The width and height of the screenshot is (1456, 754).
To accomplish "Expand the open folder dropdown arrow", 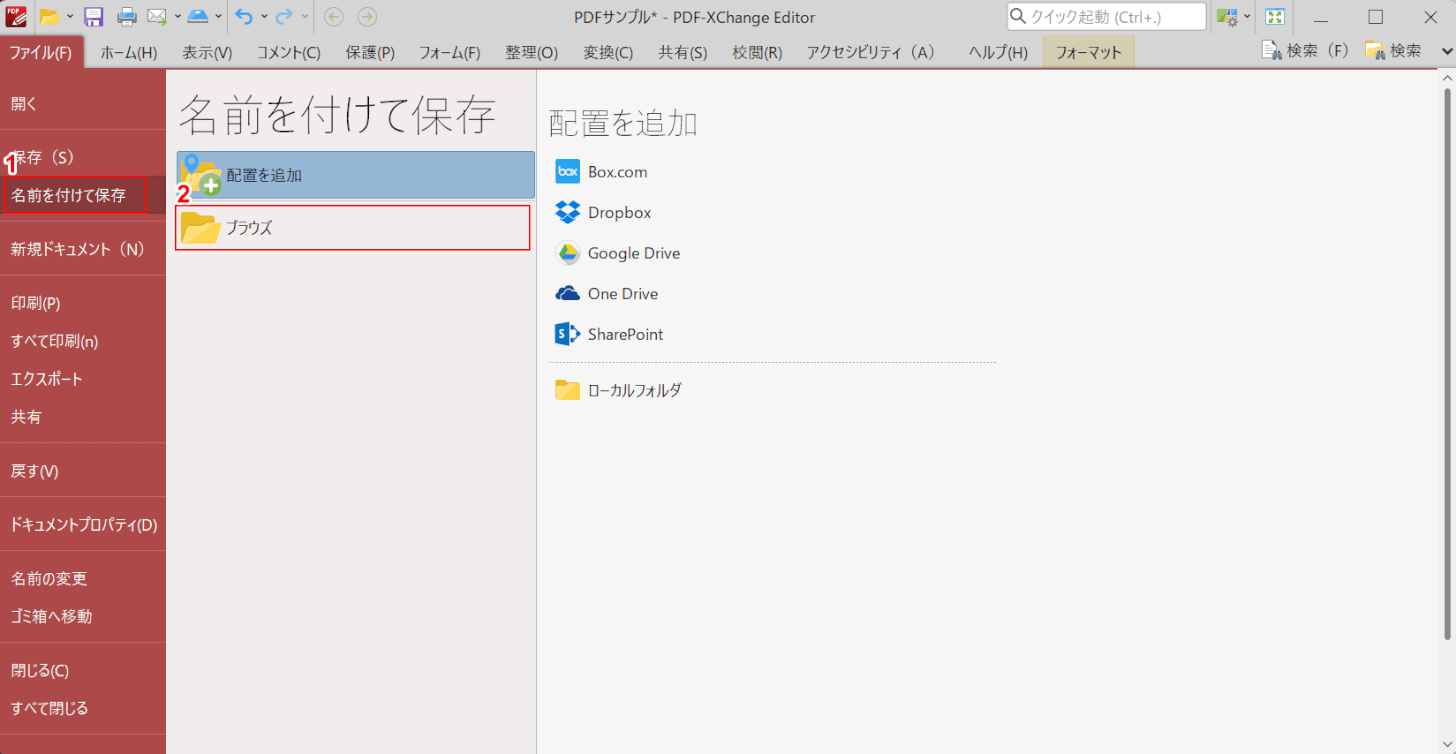I will coord(70,17).
